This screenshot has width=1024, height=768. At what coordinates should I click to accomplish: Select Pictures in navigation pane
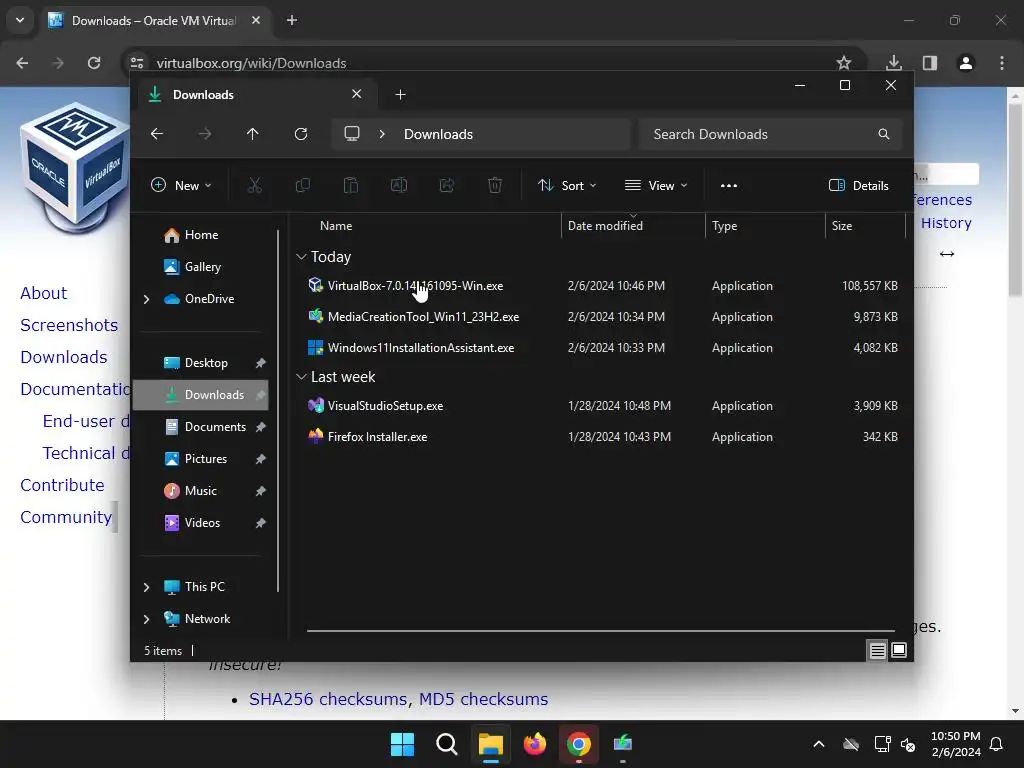(x=200, y=459)
